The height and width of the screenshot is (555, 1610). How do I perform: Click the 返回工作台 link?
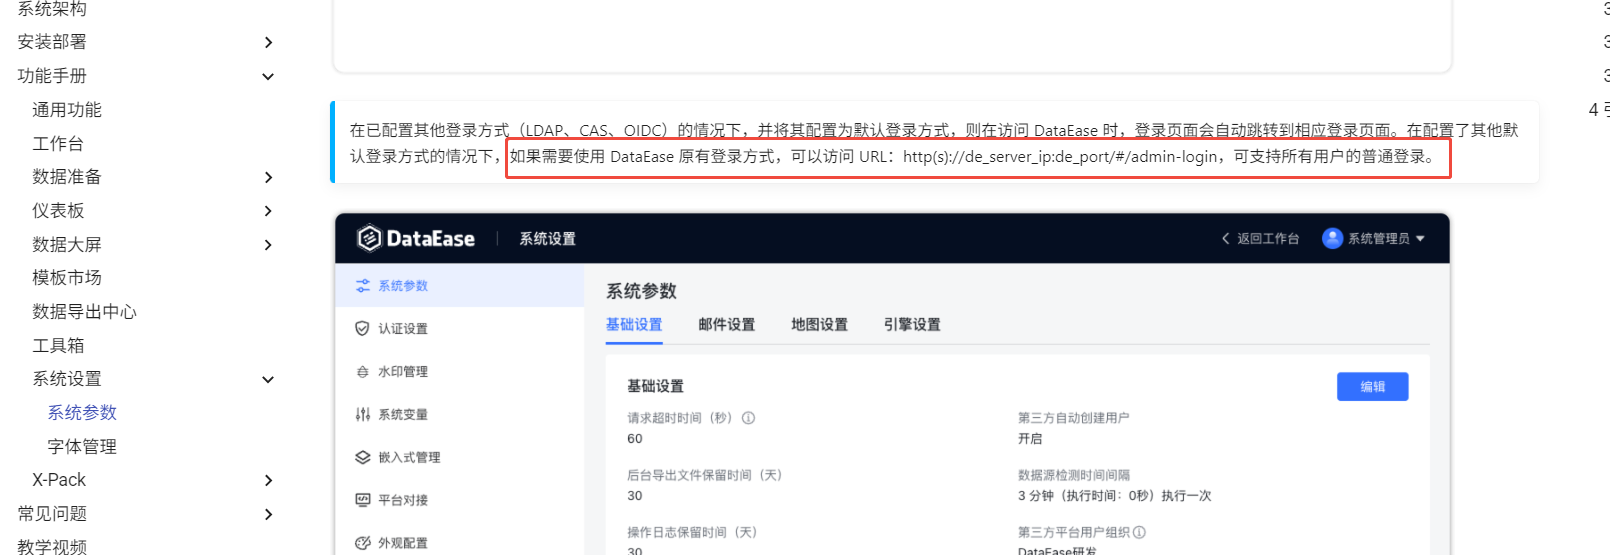pyautogui.click(x=1268, y=239)
